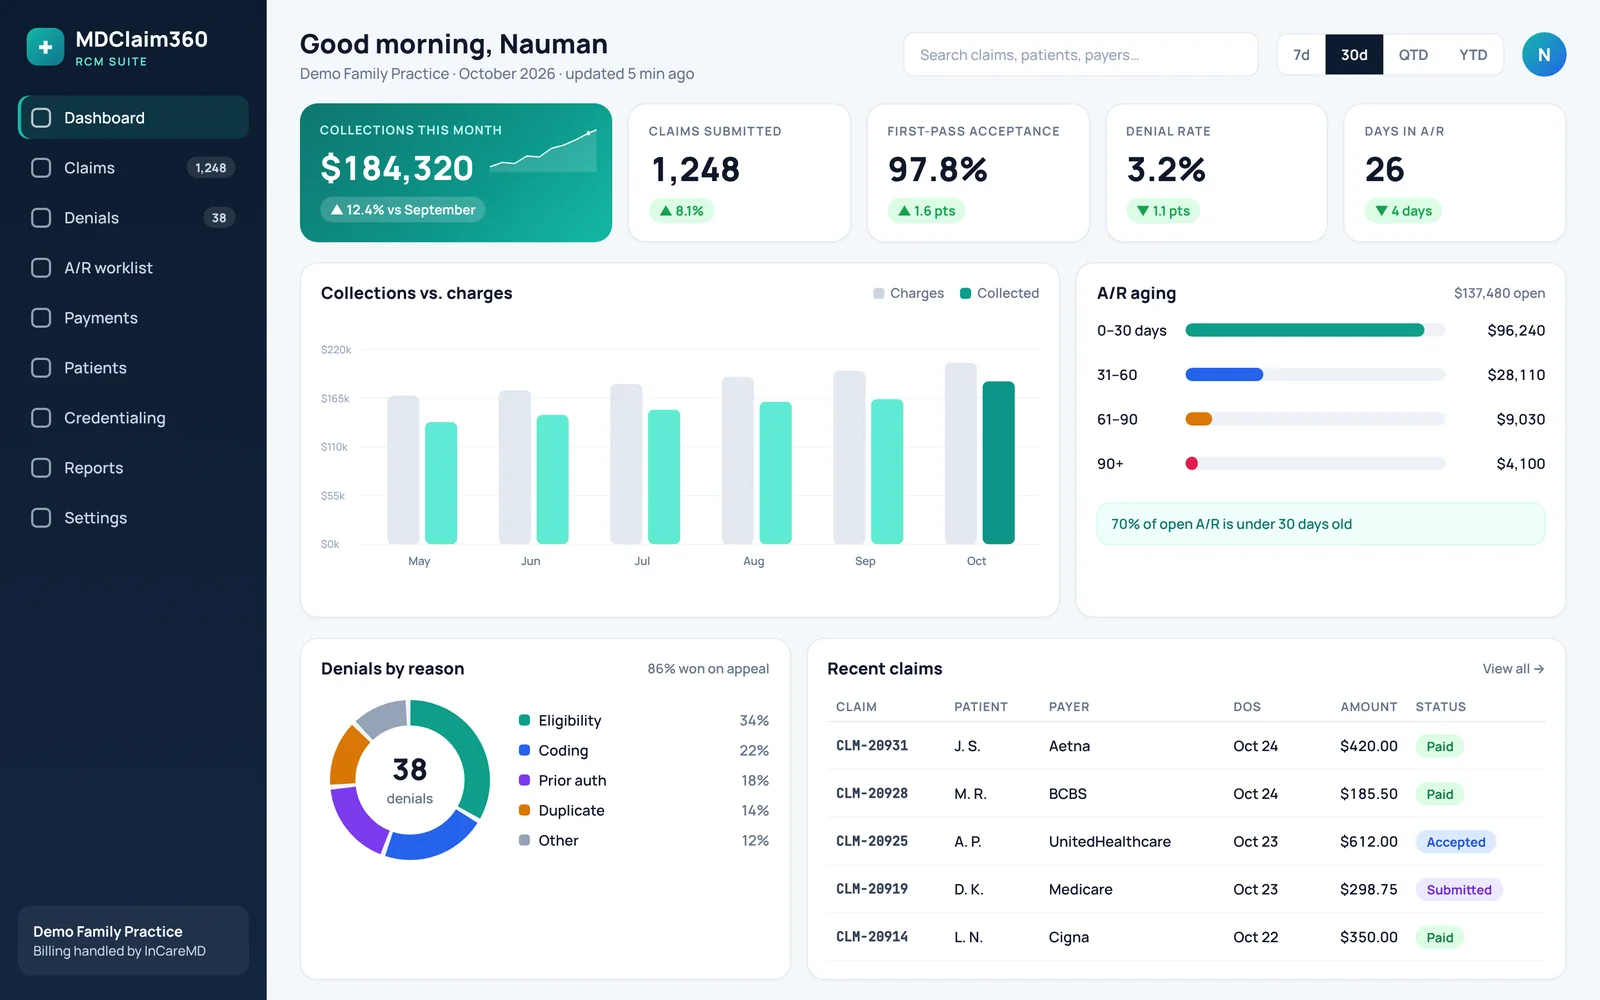The width and height of the screenshot is (1600, 1000).
Task: Click the Submitted status badge
Action: (x=1459, y=890)
